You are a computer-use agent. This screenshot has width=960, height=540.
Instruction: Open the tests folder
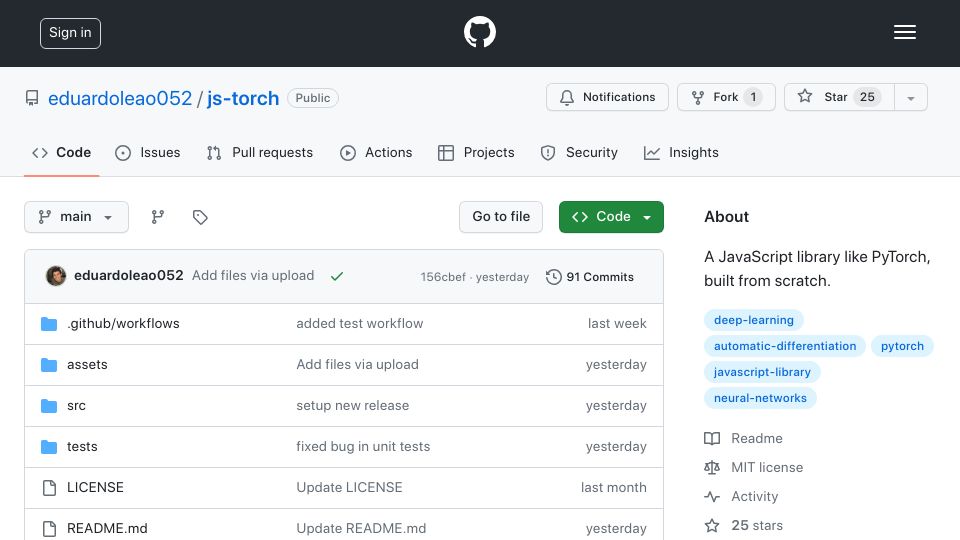pos(82,446)
